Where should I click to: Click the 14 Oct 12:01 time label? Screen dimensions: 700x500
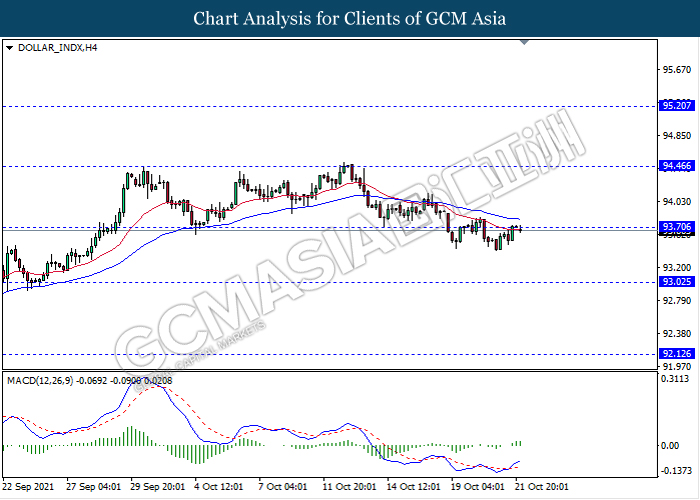coord(413,487)
